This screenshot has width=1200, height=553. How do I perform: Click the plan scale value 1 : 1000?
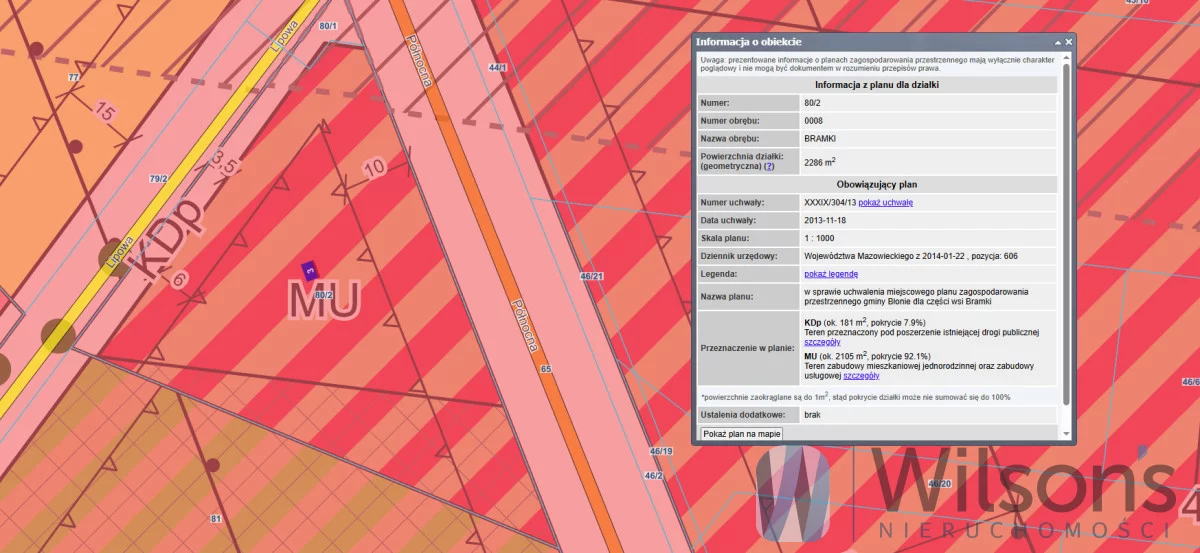pos(821,237)
